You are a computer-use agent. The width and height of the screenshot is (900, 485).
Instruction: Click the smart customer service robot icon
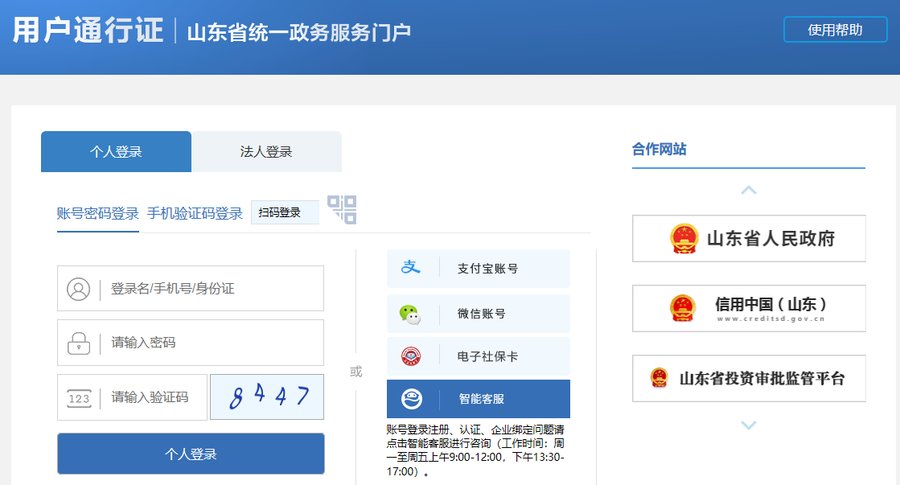(x=412, y=399)
